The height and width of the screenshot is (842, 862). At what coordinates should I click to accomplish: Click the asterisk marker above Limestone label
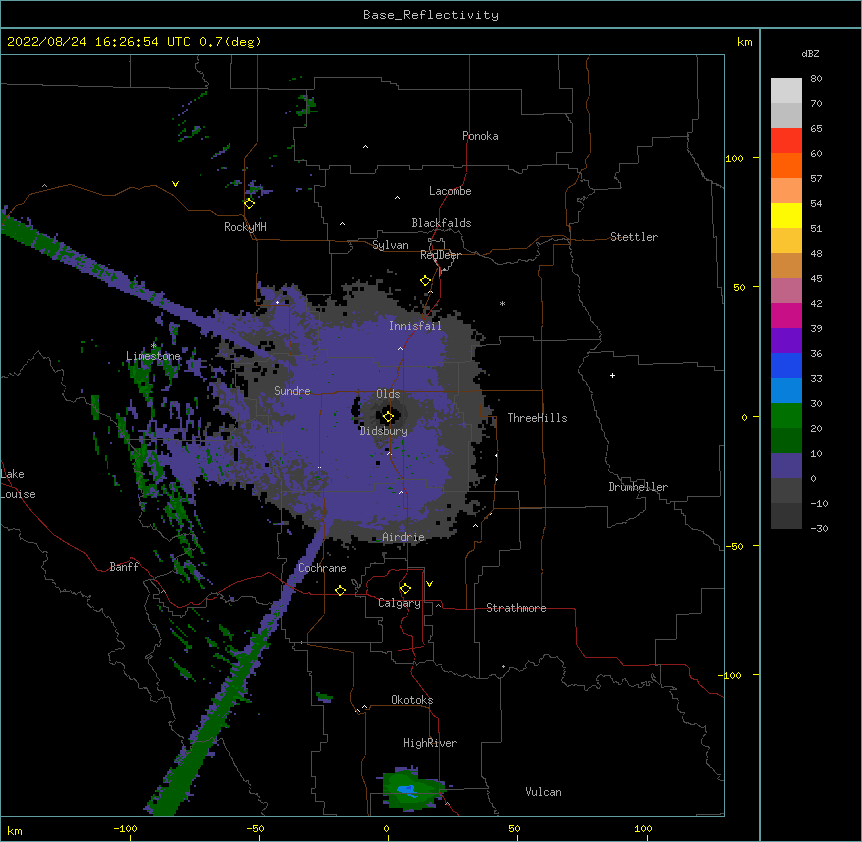tap(153, 345)
